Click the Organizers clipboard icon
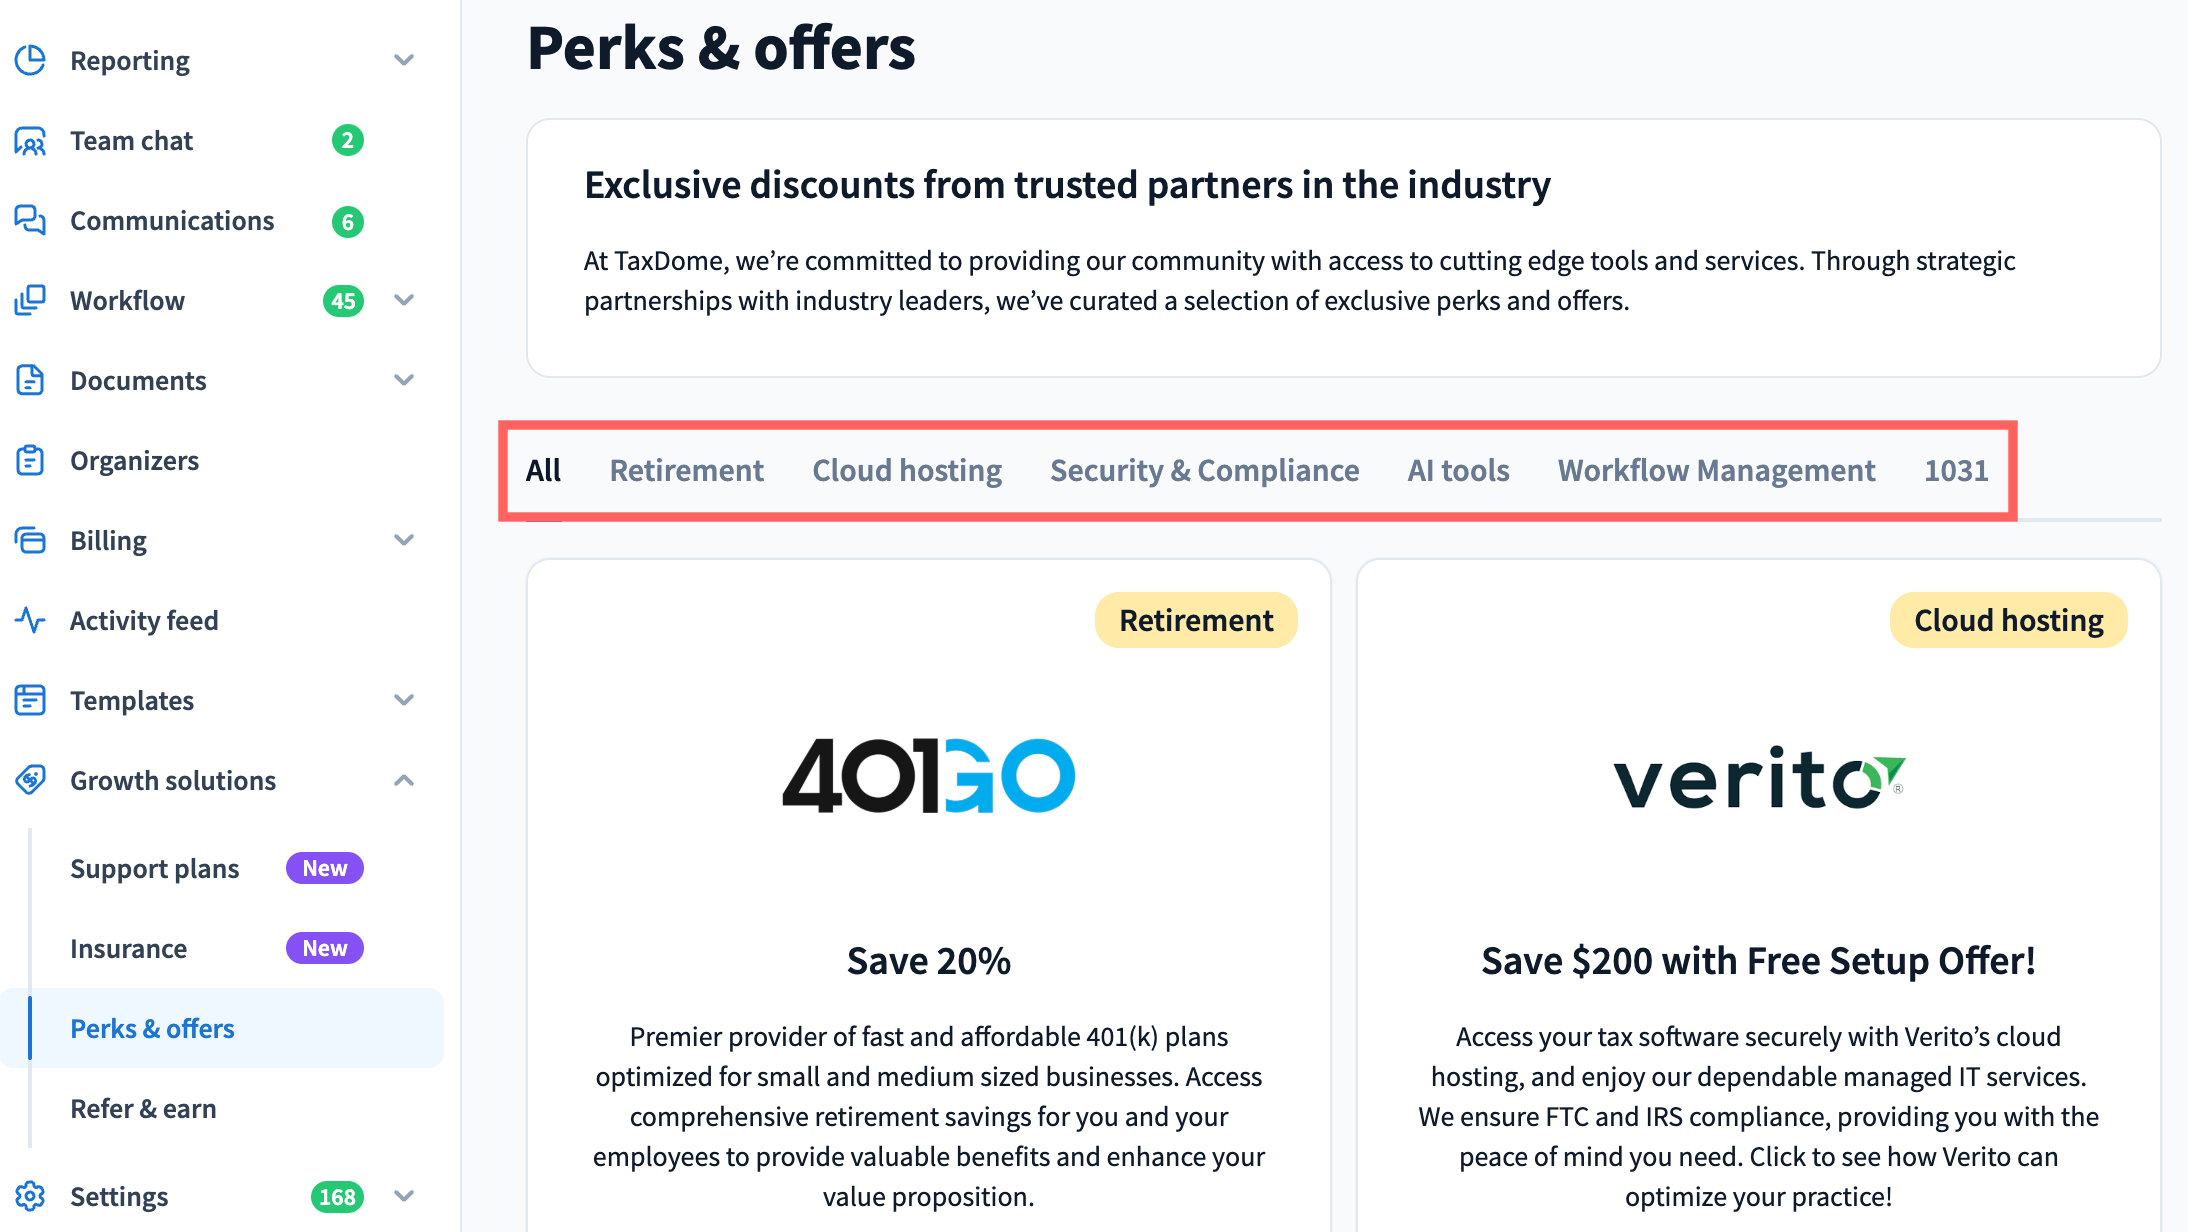This screenshot has width=2188, height=1232. click(30, 460)
